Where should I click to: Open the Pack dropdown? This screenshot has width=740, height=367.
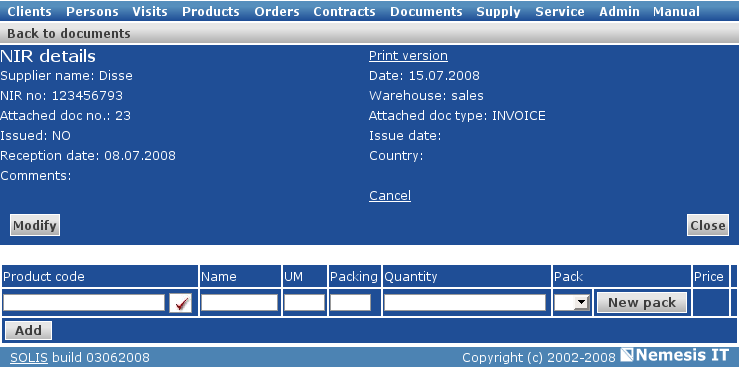[572, 303]
